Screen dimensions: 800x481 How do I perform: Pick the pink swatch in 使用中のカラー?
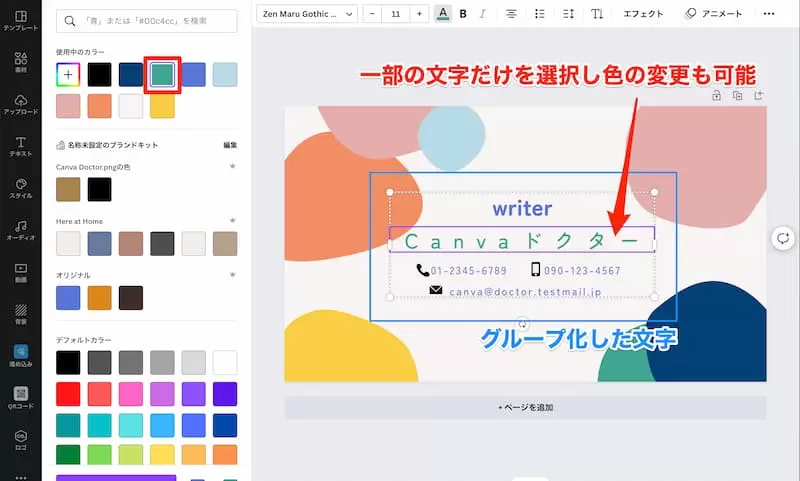68,106
